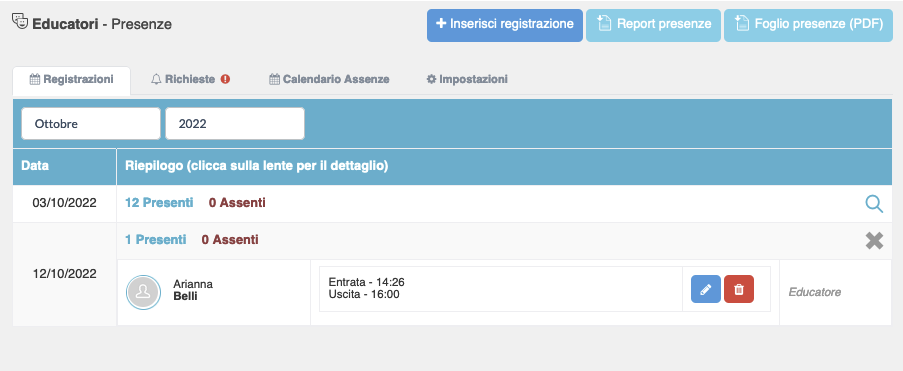This screenshot has width=903, height=371.
Task: Open details with the magnifying glass icon
Action: pyautogui.click(x=874, y=204)
